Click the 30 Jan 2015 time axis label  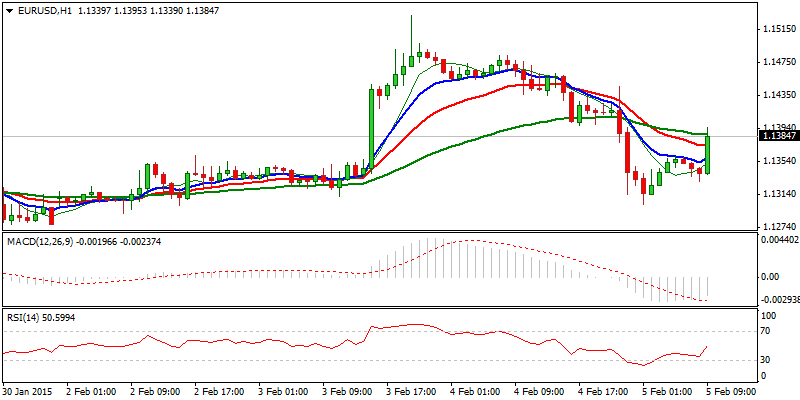(x=27, y=392)
